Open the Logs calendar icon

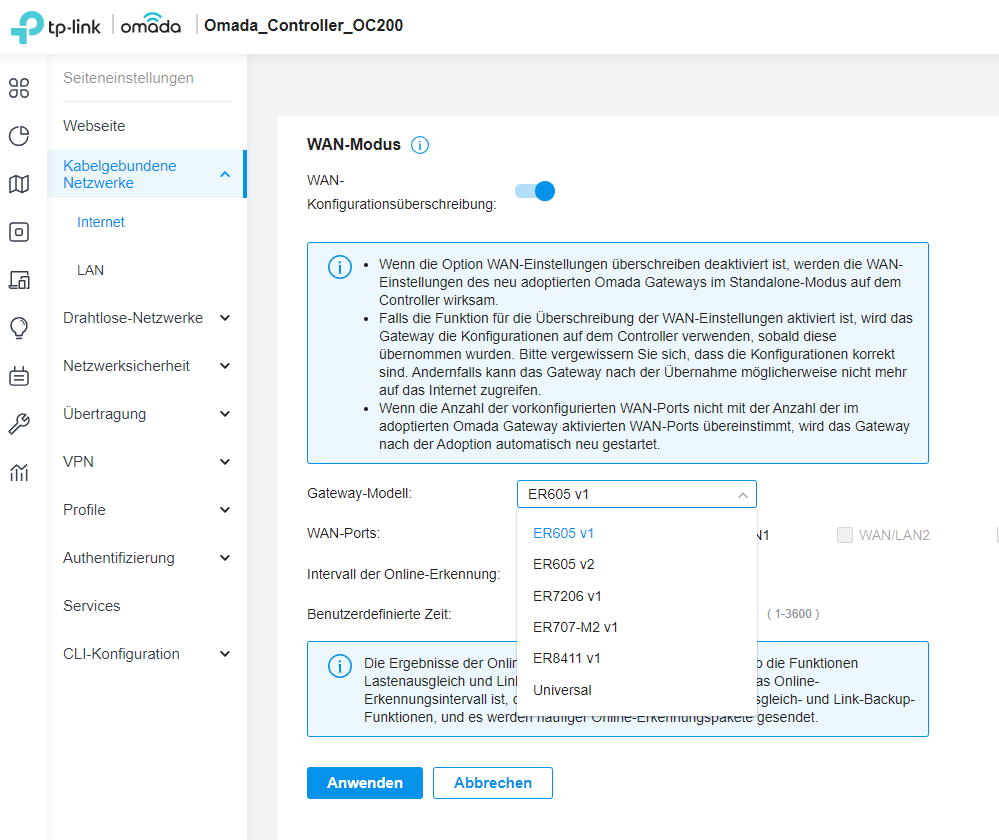tap(19, 376)
